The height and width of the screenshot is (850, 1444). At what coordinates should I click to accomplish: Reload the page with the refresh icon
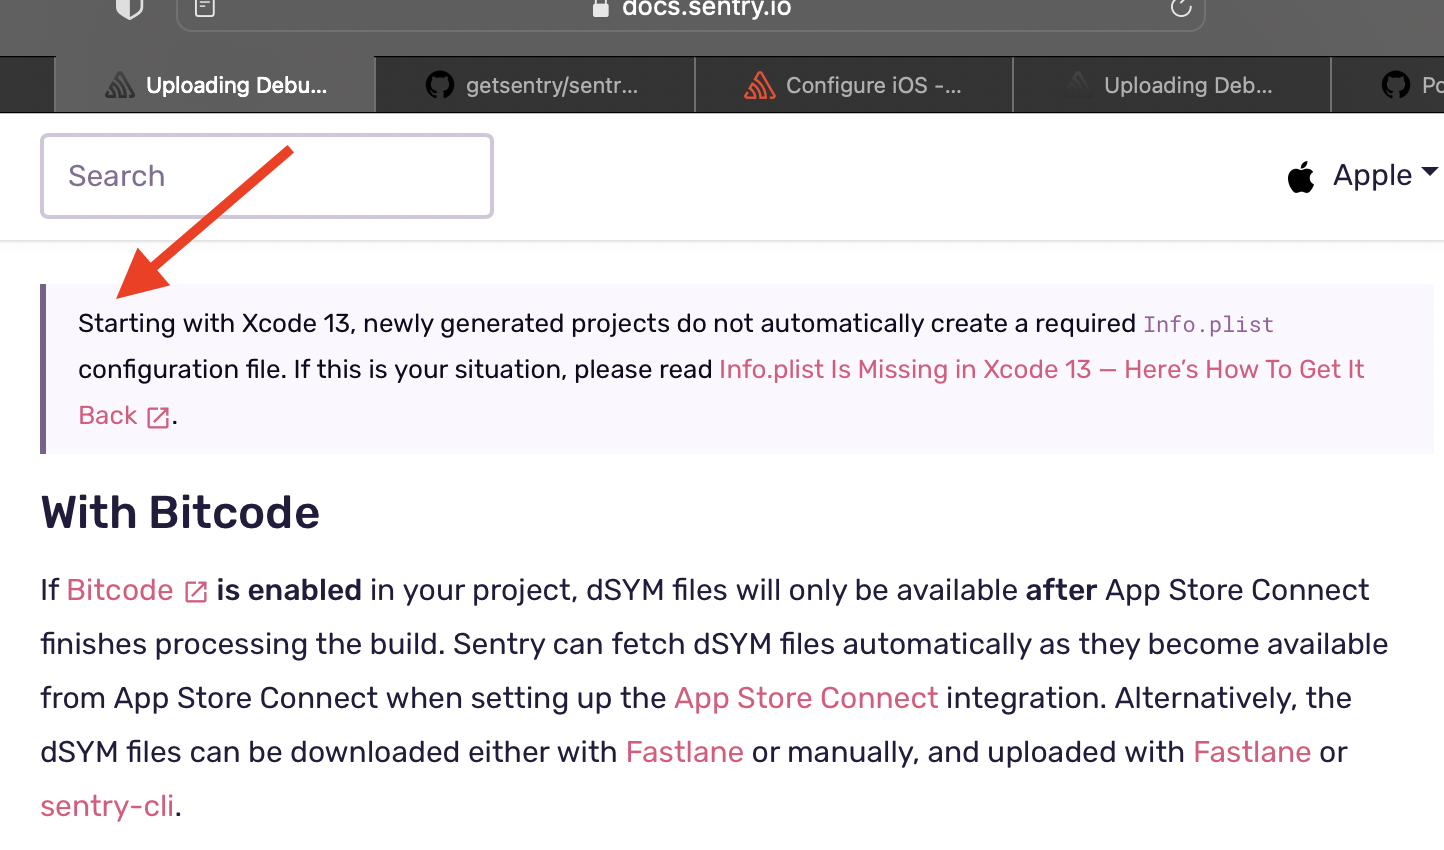[1181, 8]
